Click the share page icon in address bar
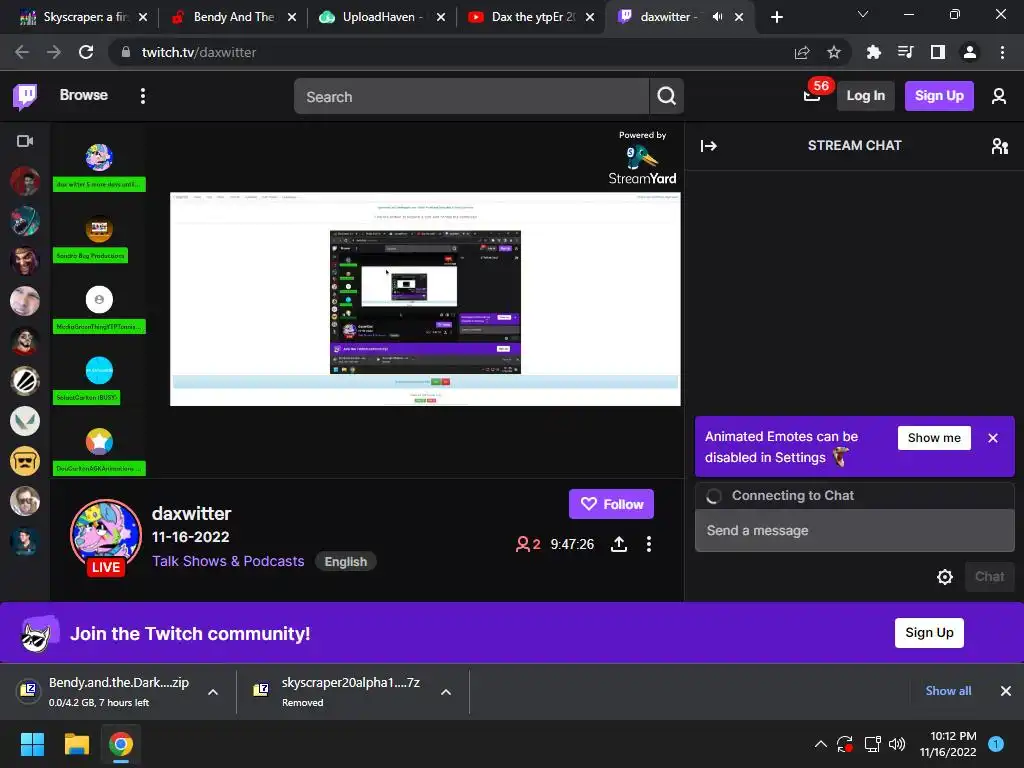 (x=802, y=52)
